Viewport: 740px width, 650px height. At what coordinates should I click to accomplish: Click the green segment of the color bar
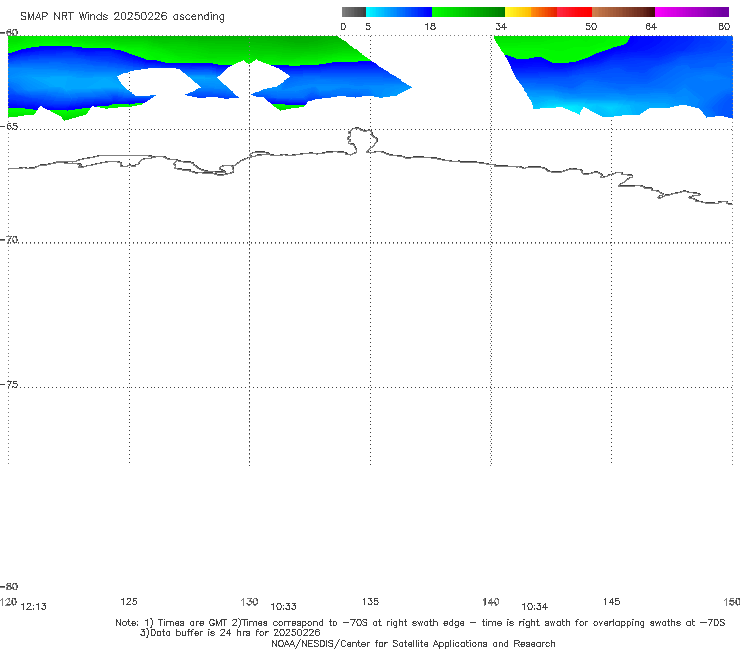[x=468, y=12]
